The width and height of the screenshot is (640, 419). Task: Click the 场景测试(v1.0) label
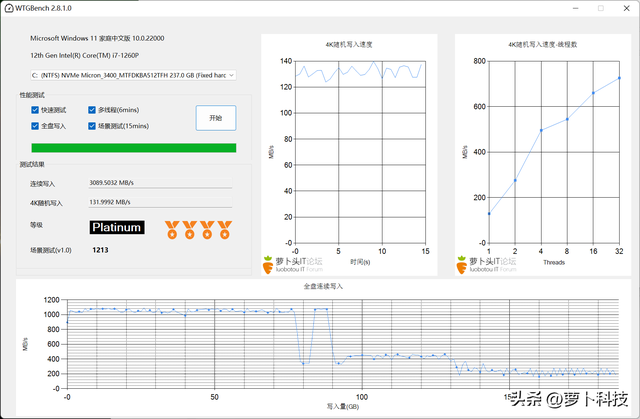(x=51, y=250)
